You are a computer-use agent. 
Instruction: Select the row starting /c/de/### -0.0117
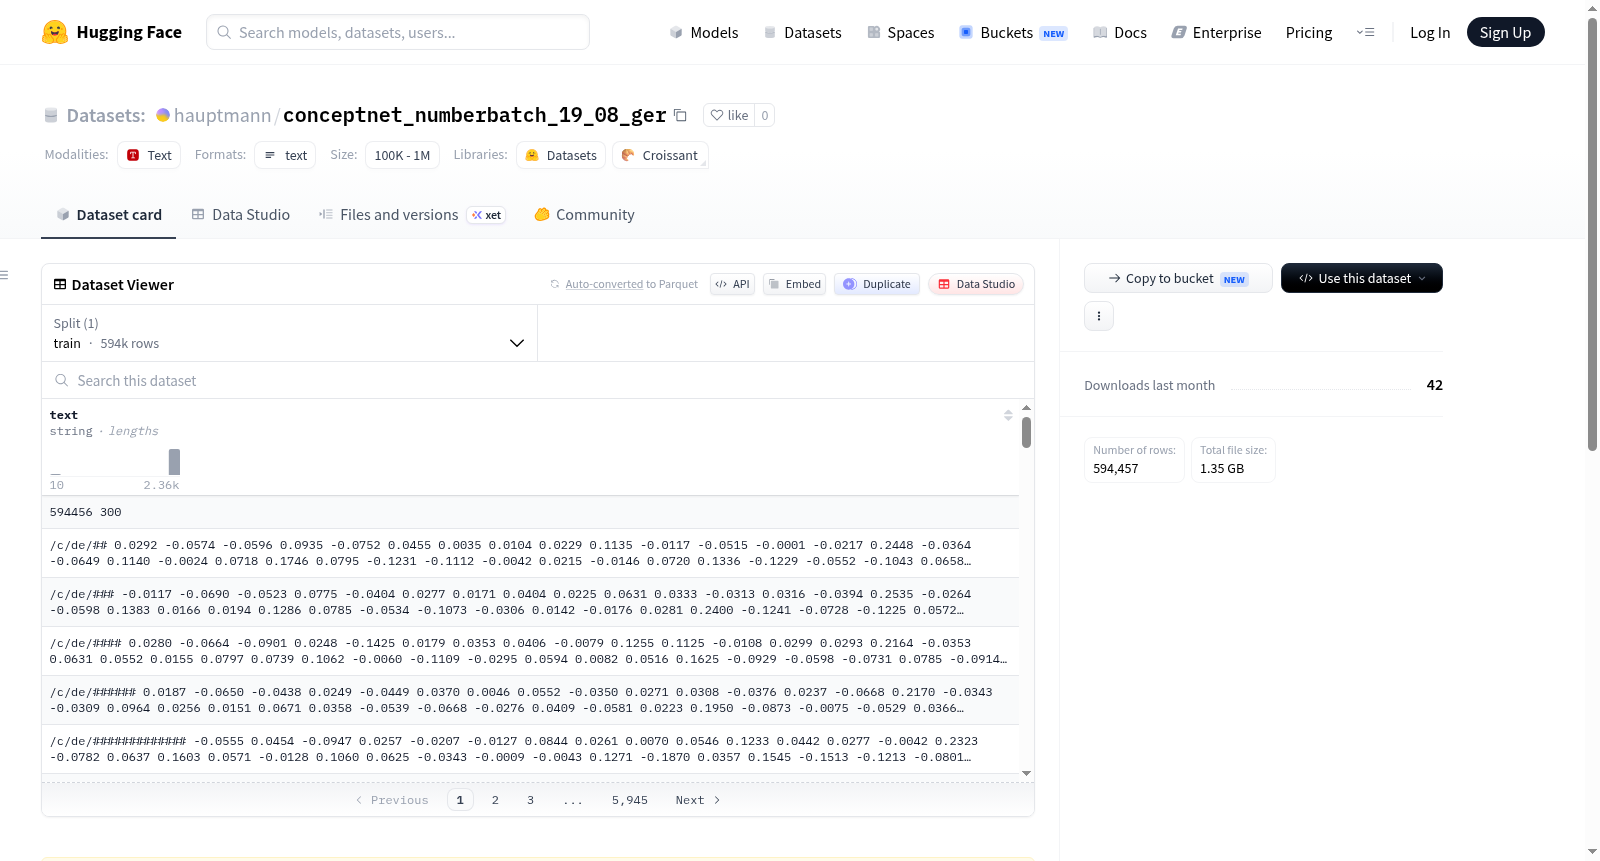click(x=530, y=602)
